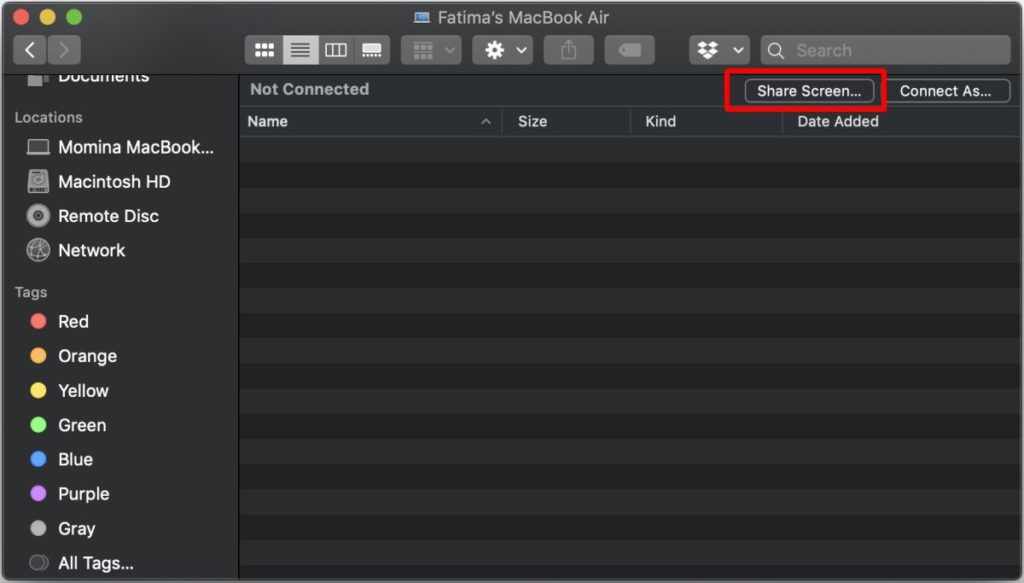Switch to column view
1024x583 pixels.
336,49
